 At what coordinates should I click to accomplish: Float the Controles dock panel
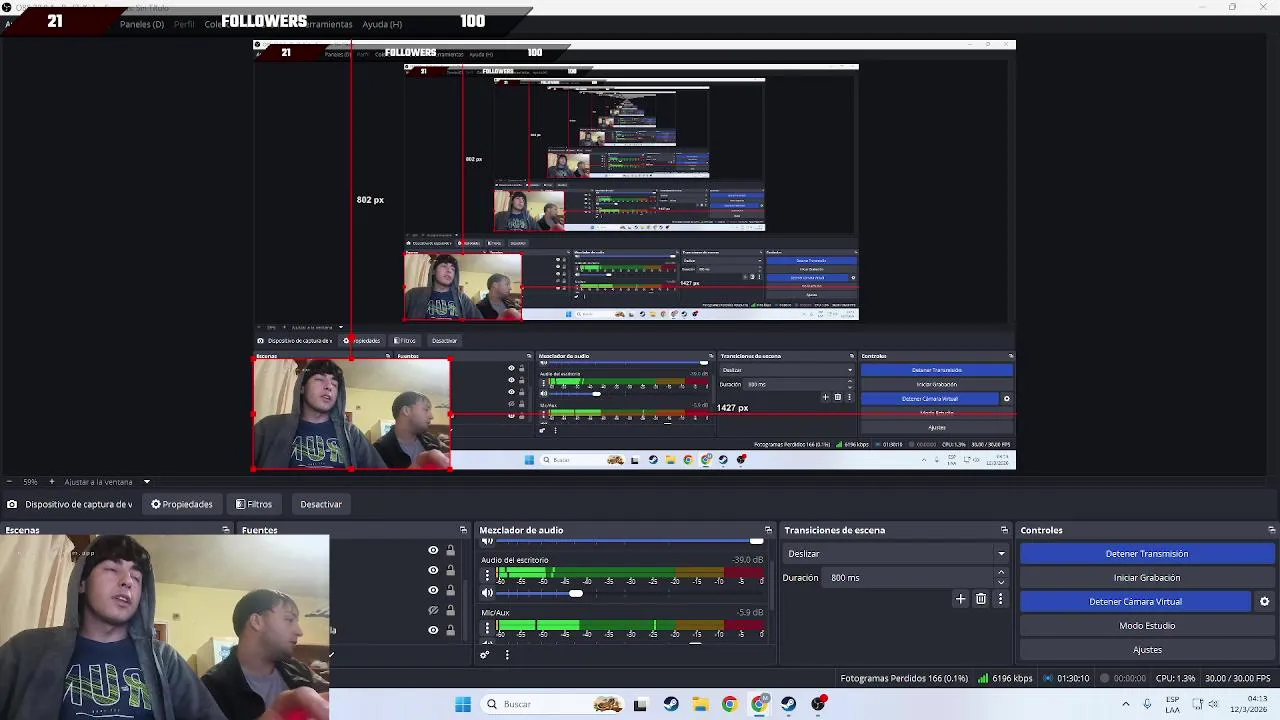(1271, 530)
